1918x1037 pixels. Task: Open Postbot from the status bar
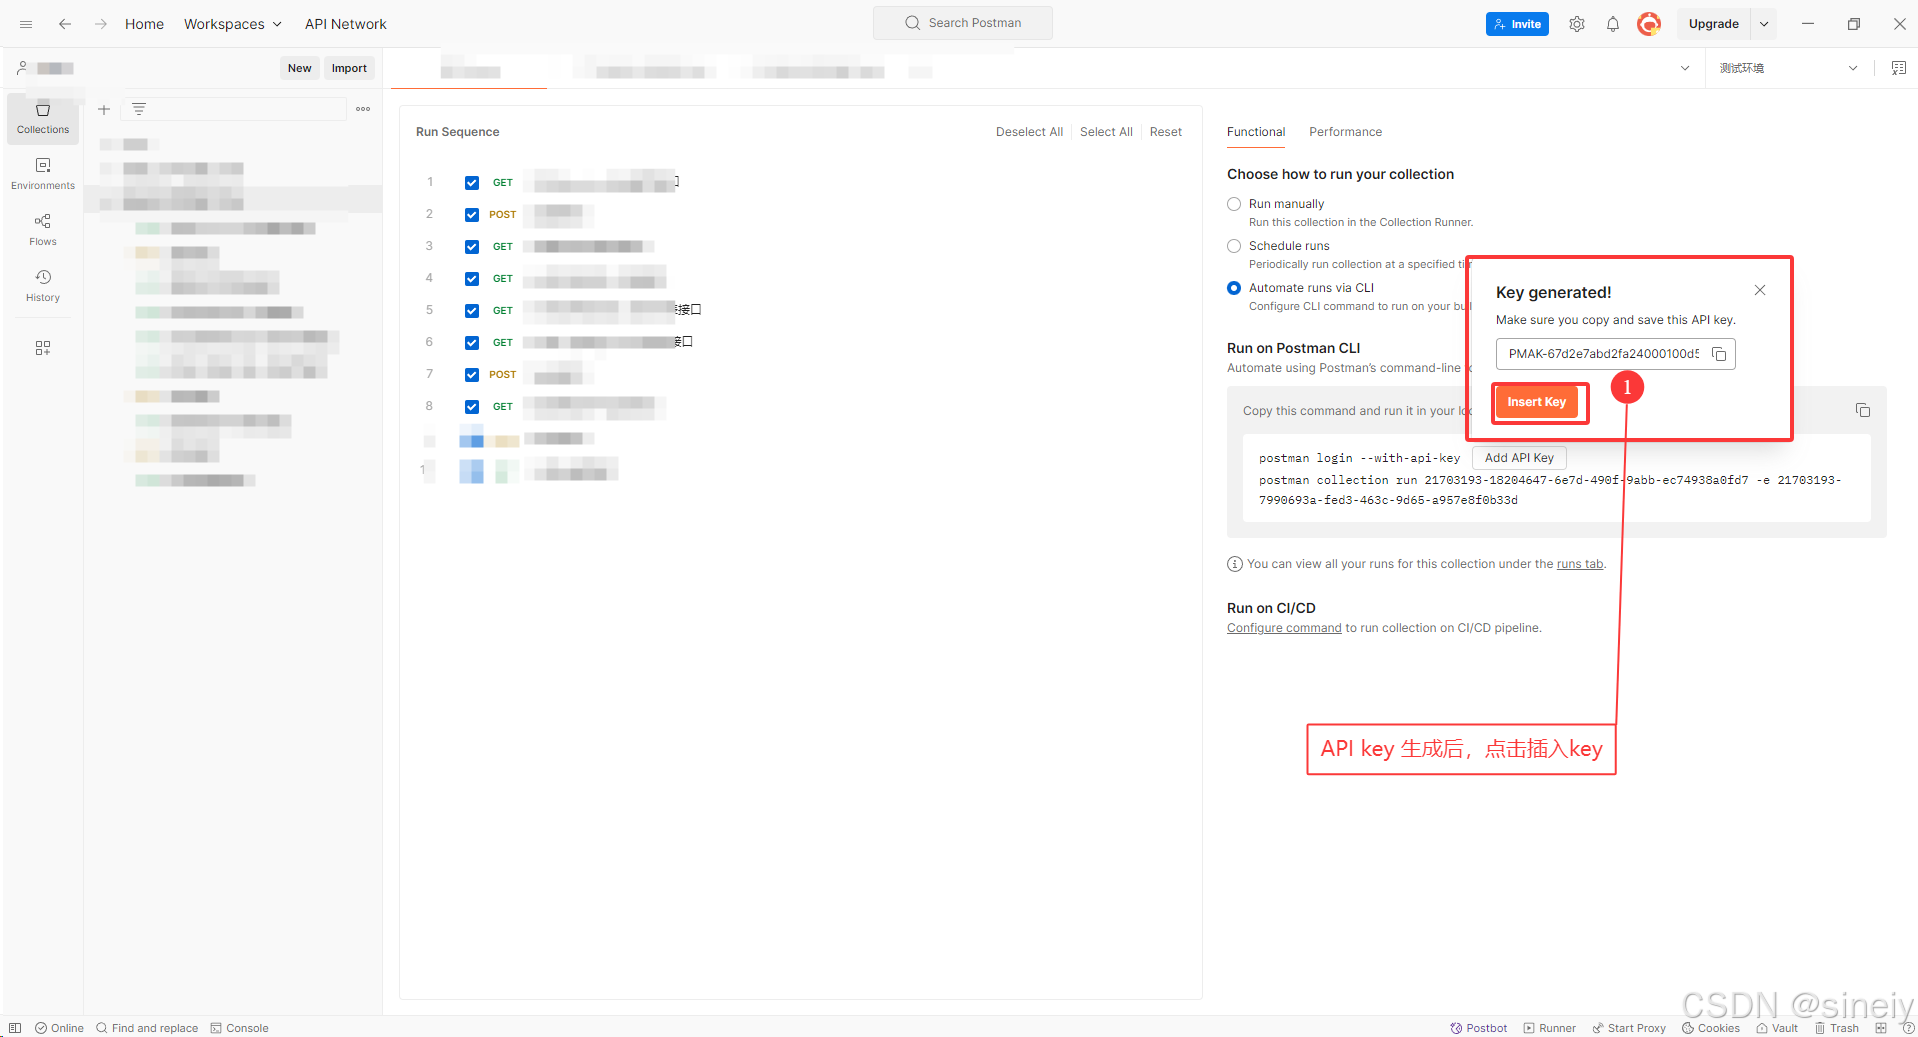(1479, 1028)
